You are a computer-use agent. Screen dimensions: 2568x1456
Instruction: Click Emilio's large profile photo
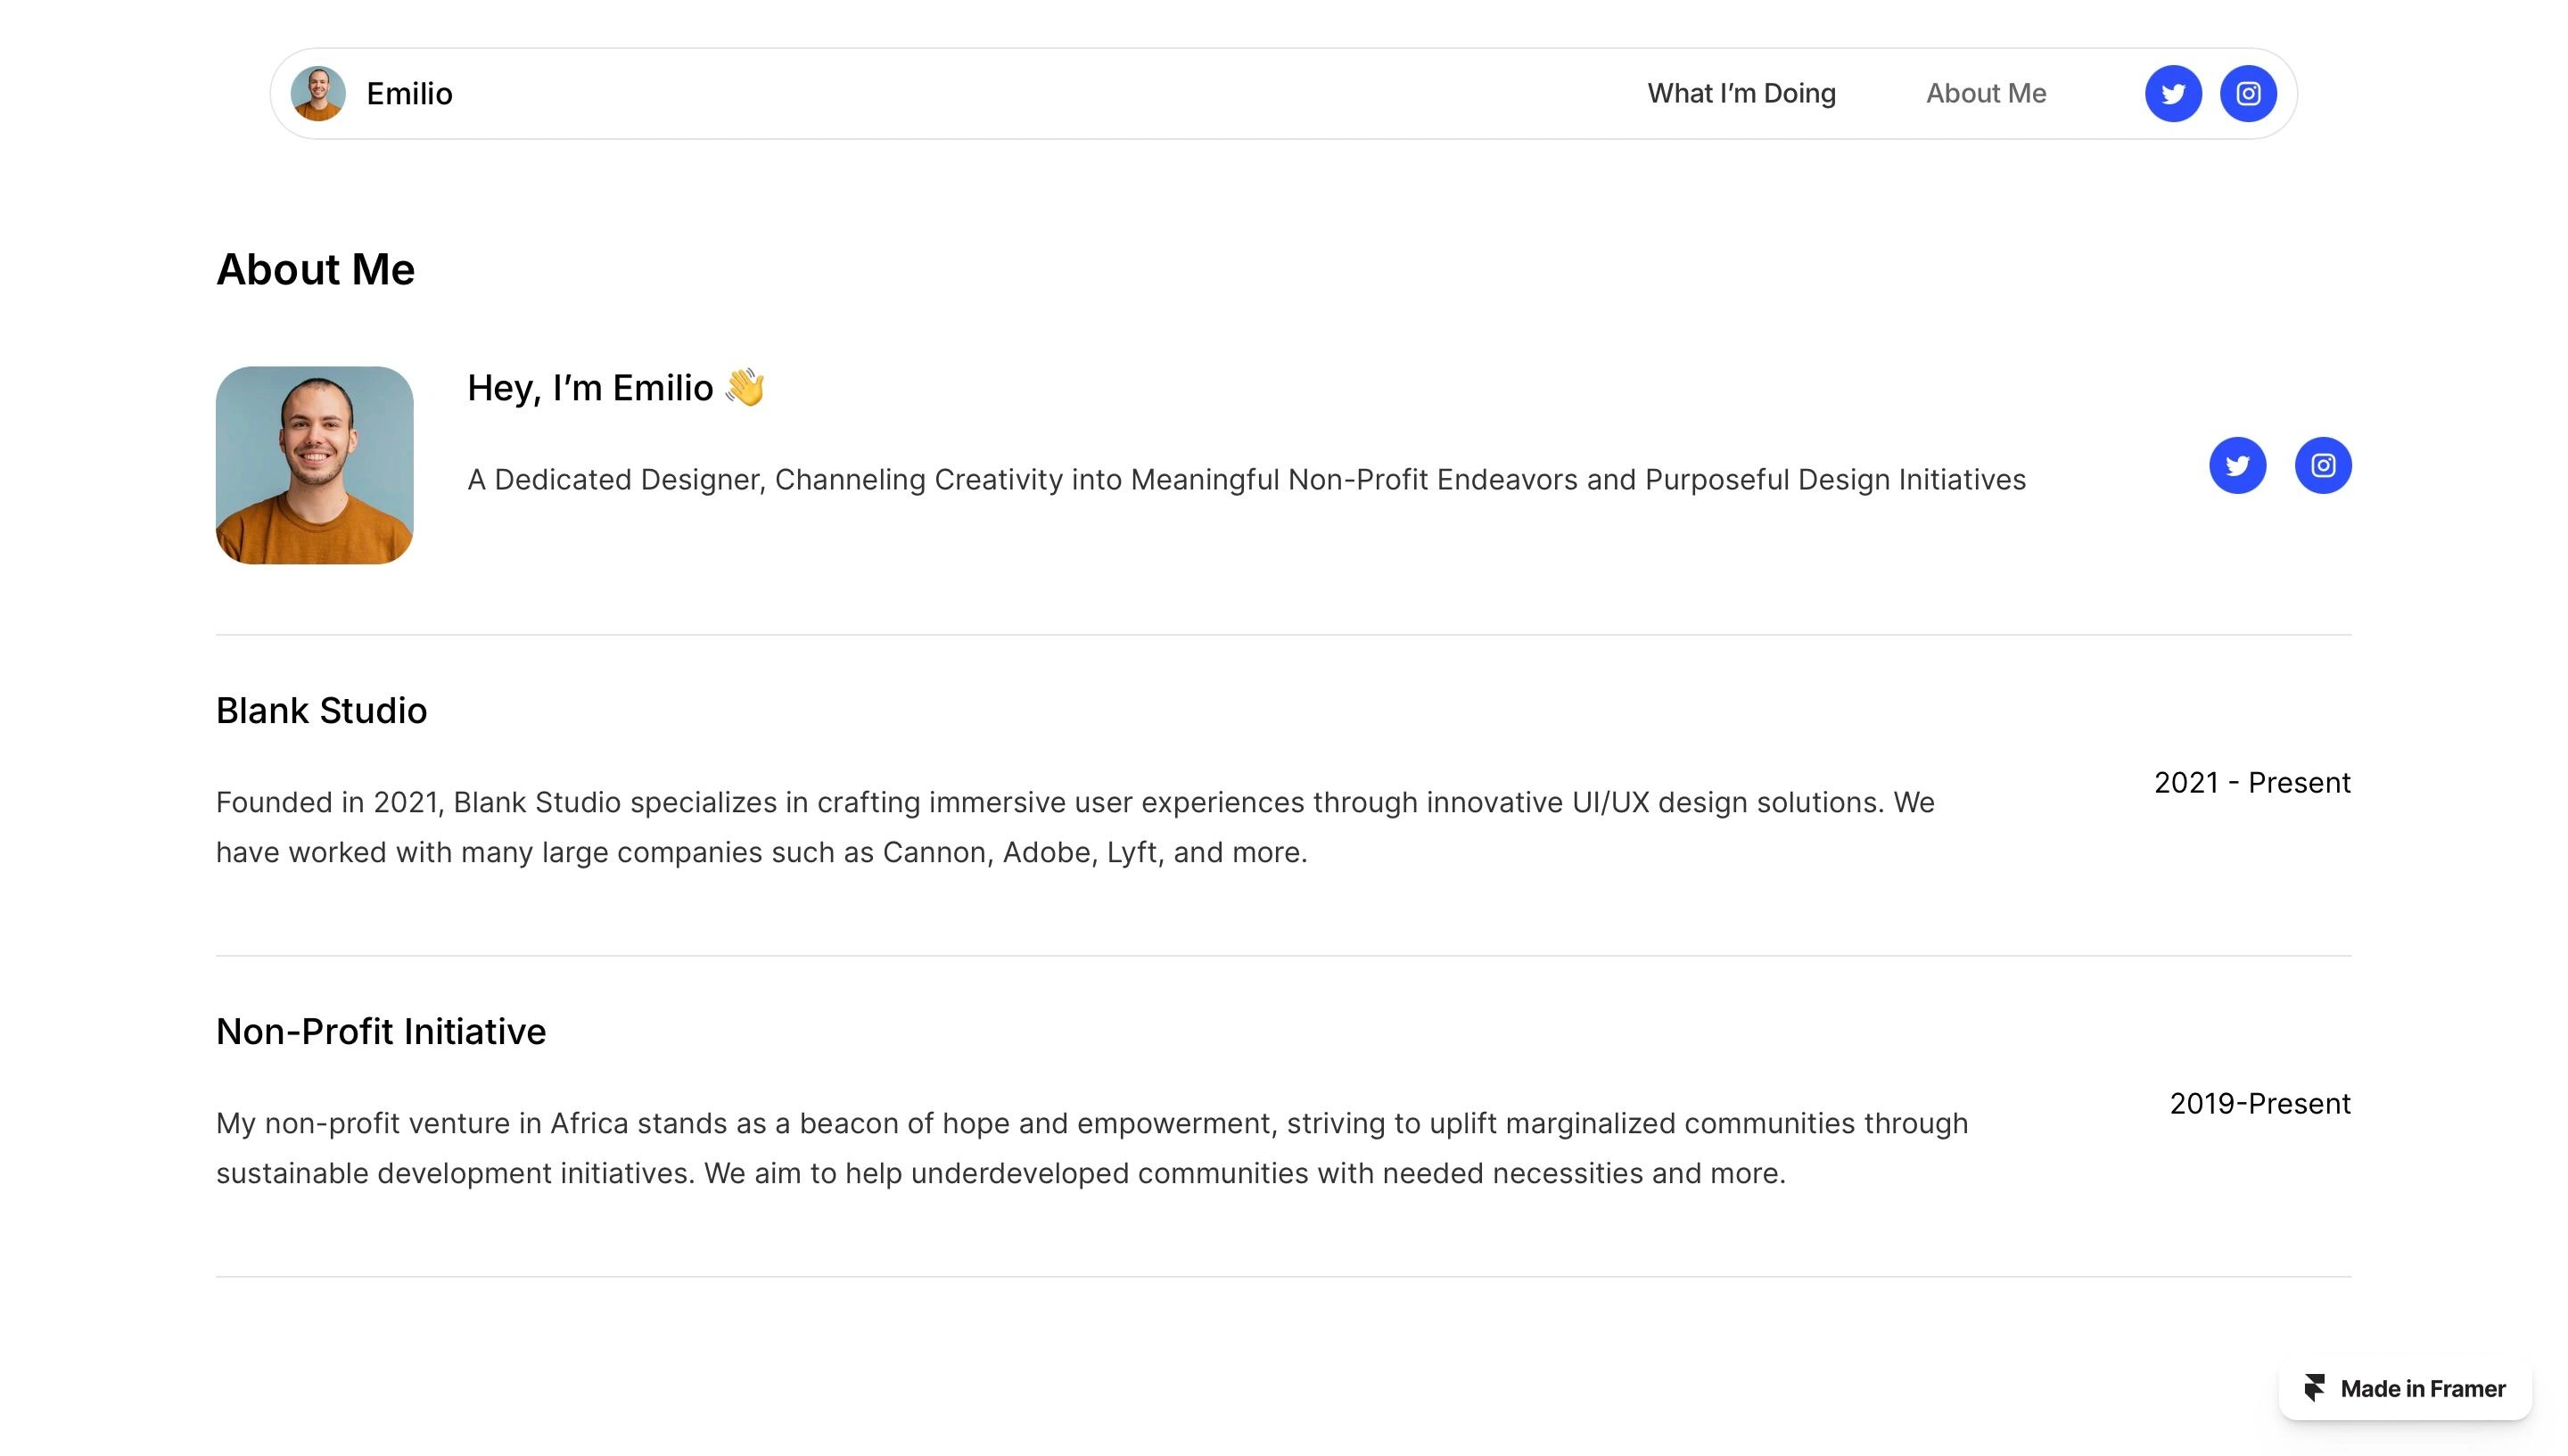[x=314, y=465]
